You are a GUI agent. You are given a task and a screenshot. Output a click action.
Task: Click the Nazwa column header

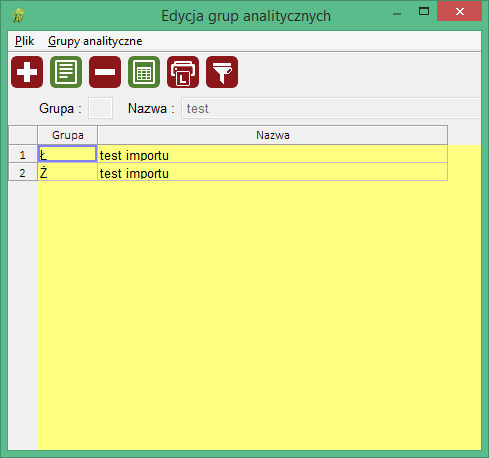[x=272, y=135]
